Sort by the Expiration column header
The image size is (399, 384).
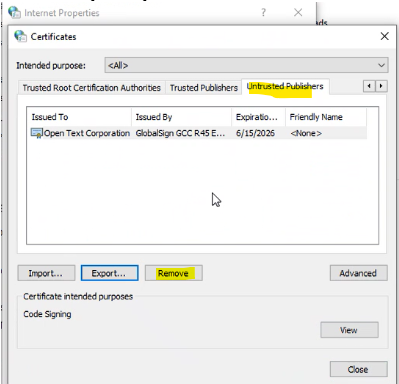tap(258, 117)
